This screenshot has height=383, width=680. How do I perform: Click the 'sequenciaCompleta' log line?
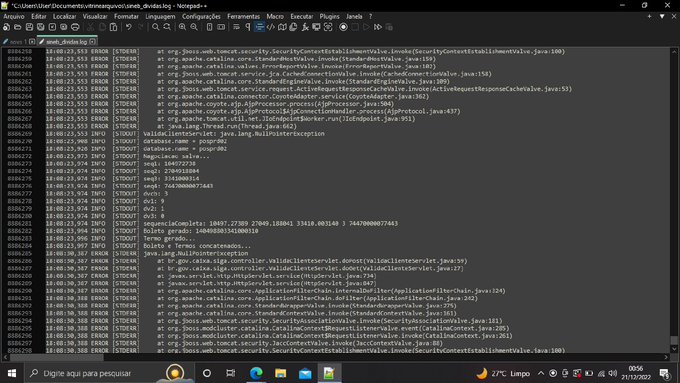[x=271, y=223]
